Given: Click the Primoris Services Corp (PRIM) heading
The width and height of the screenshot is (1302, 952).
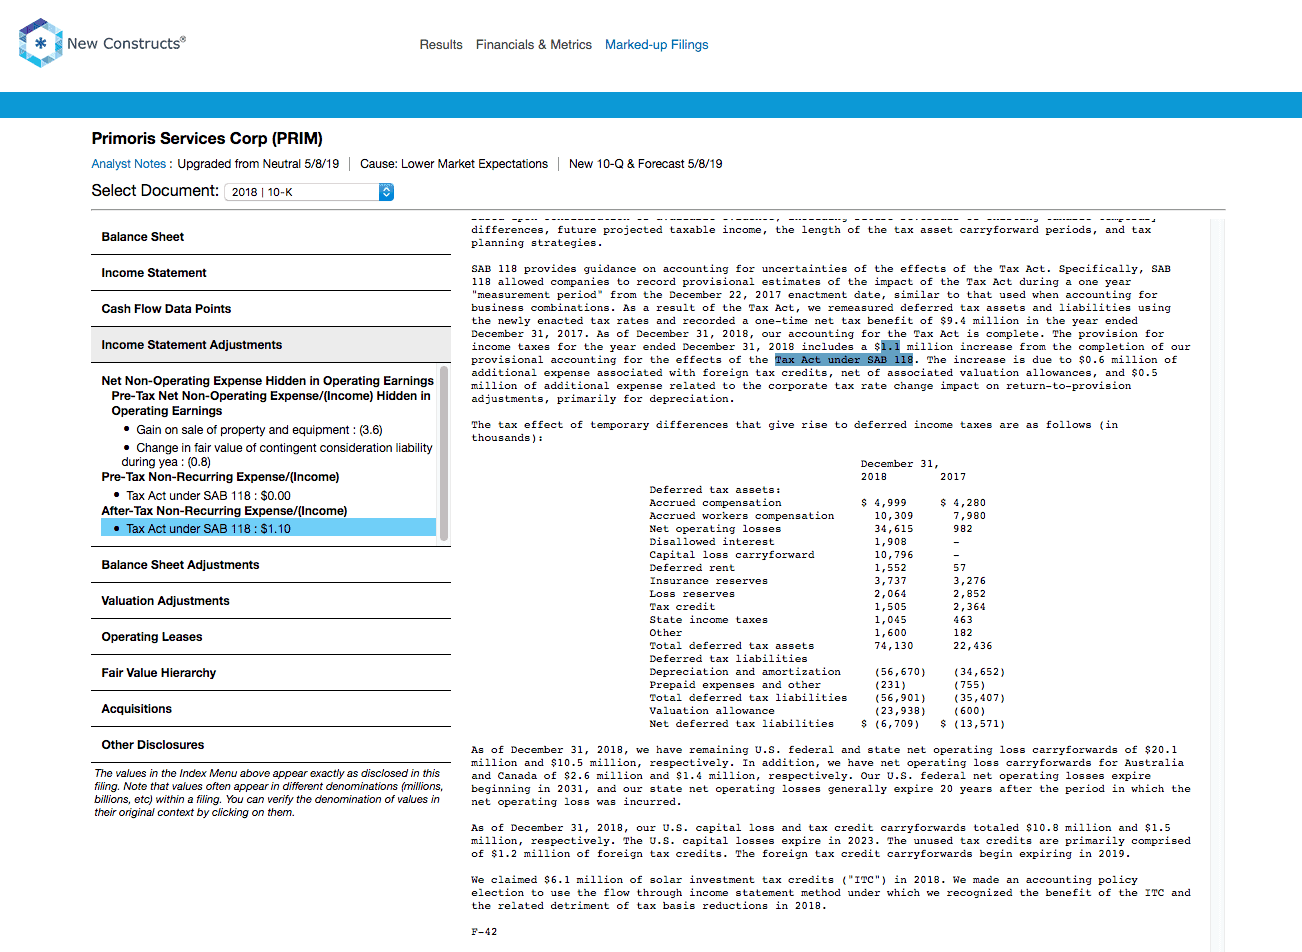Looking at the screenshot, I should click(207, 139).
